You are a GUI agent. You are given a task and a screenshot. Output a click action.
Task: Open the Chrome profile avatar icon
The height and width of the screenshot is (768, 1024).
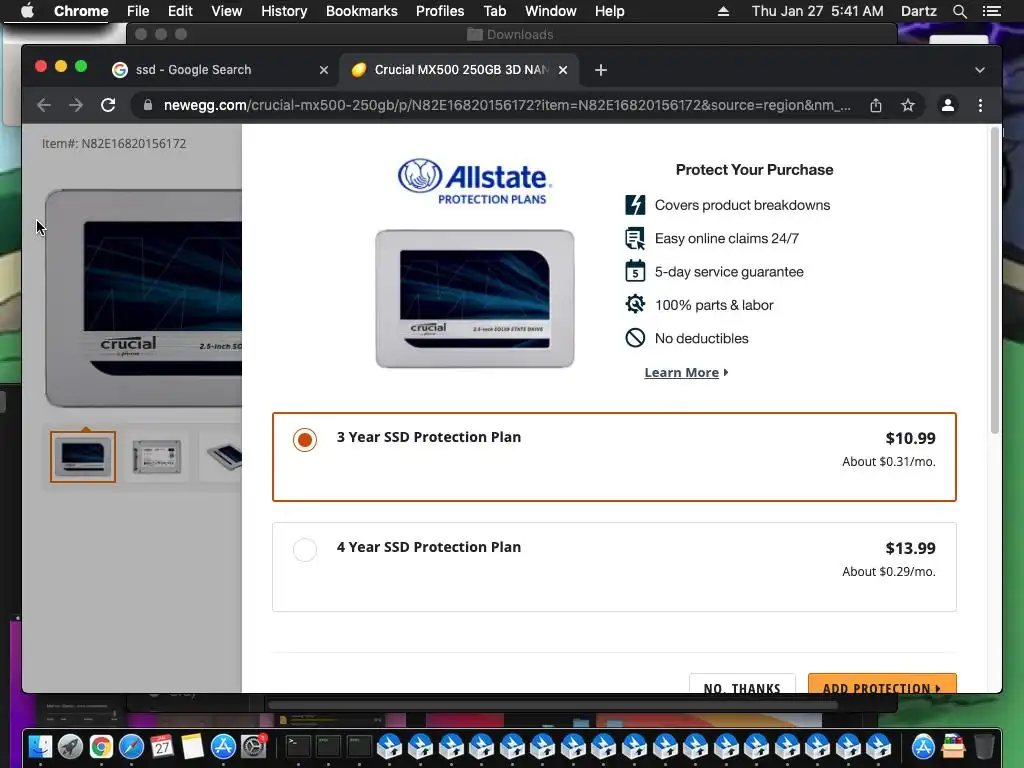[x=948, y=105]
